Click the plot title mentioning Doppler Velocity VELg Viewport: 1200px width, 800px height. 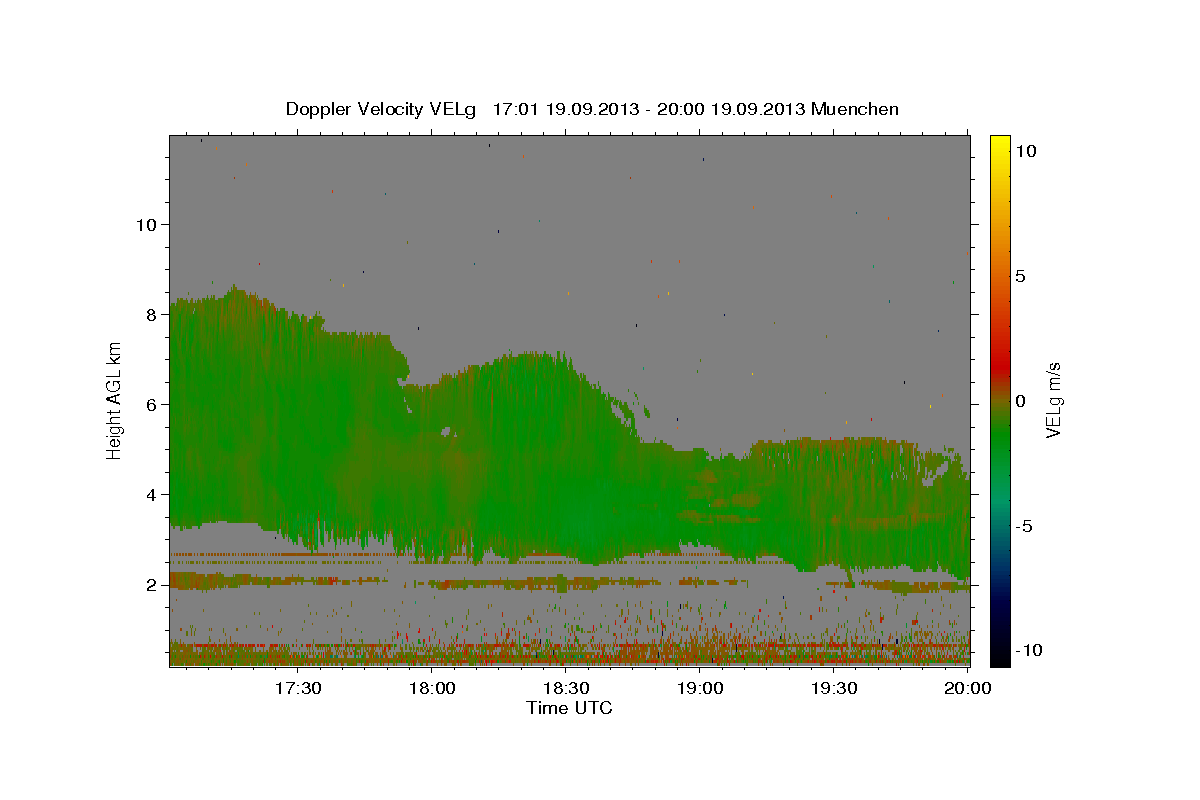[592, 109]
